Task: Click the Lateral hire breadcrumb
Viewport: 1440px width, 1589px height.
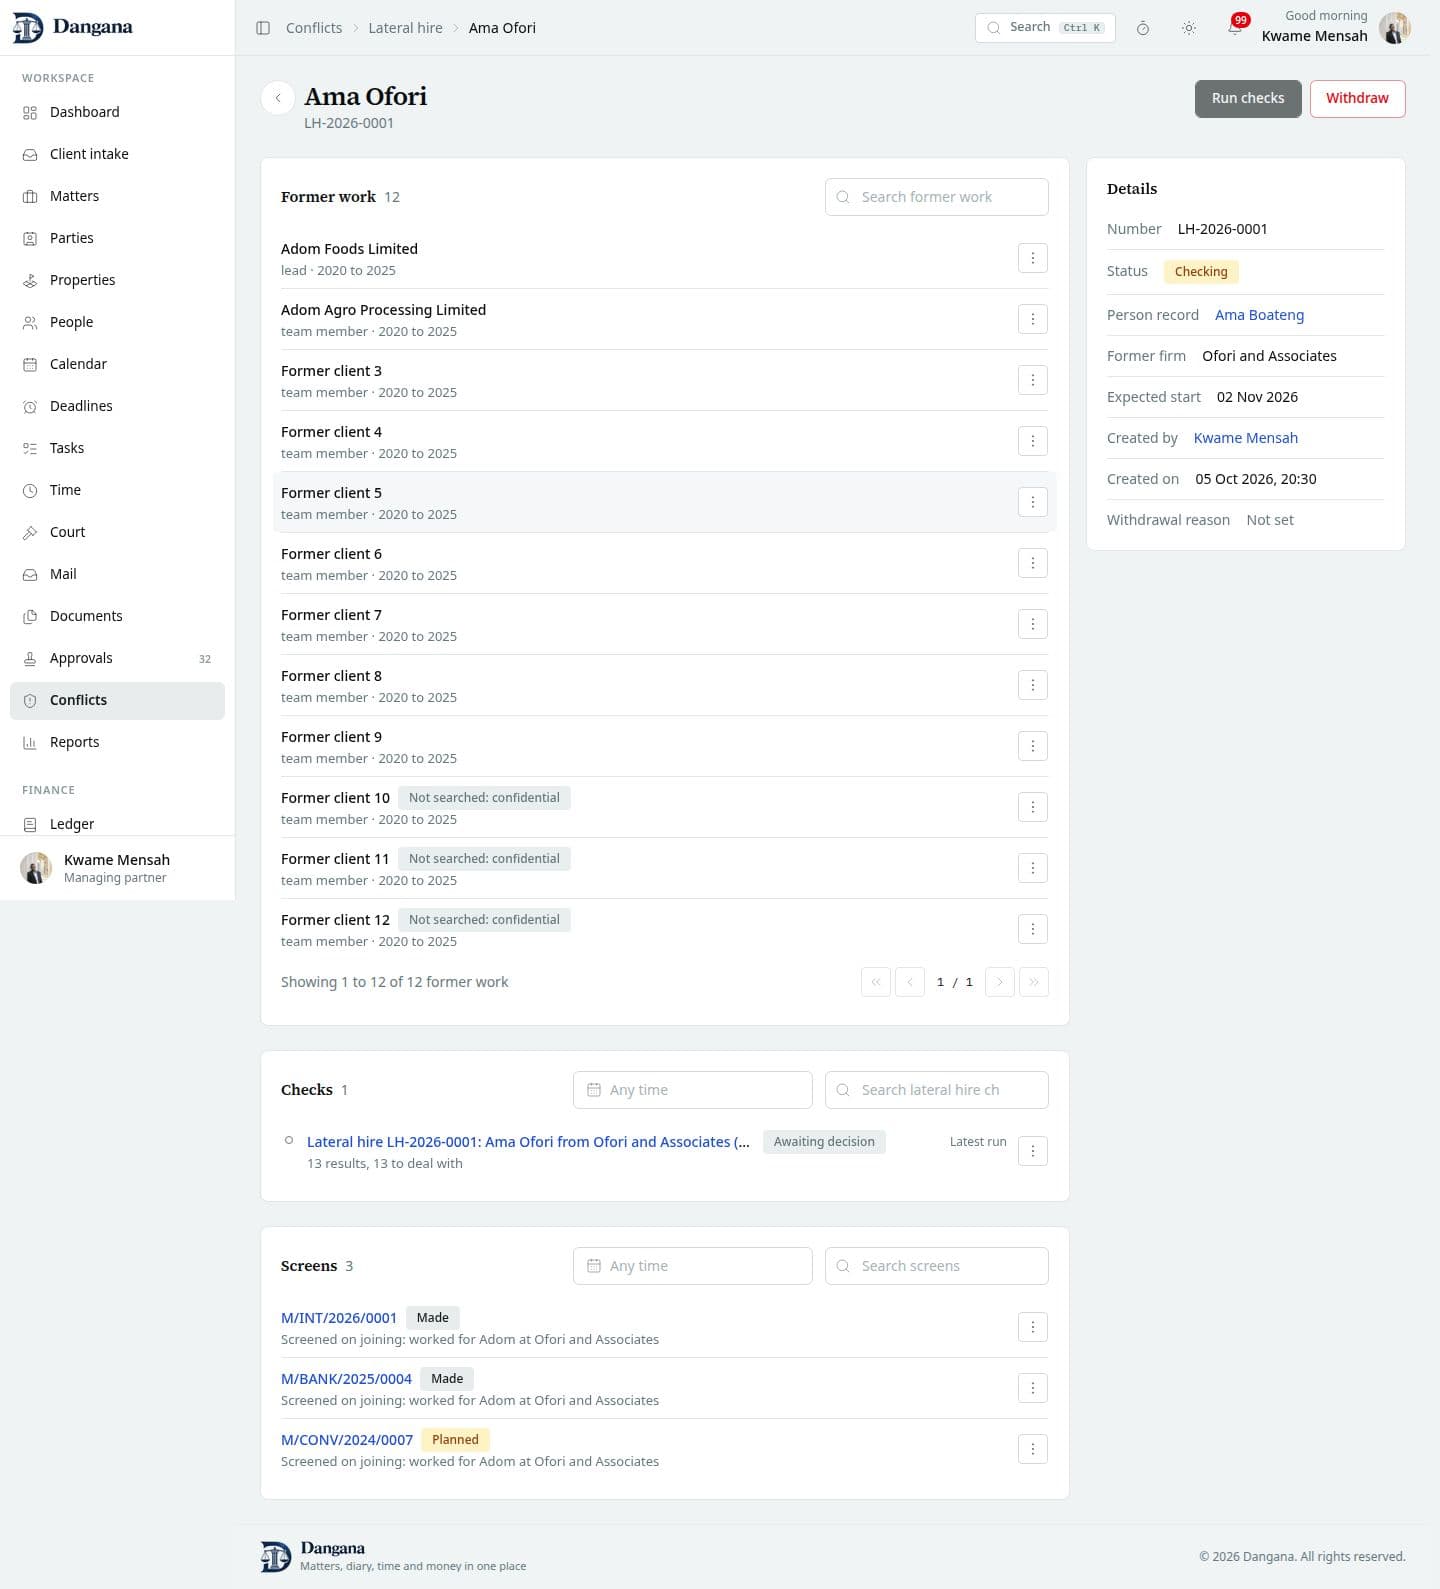Action: [x=405, y=28]
